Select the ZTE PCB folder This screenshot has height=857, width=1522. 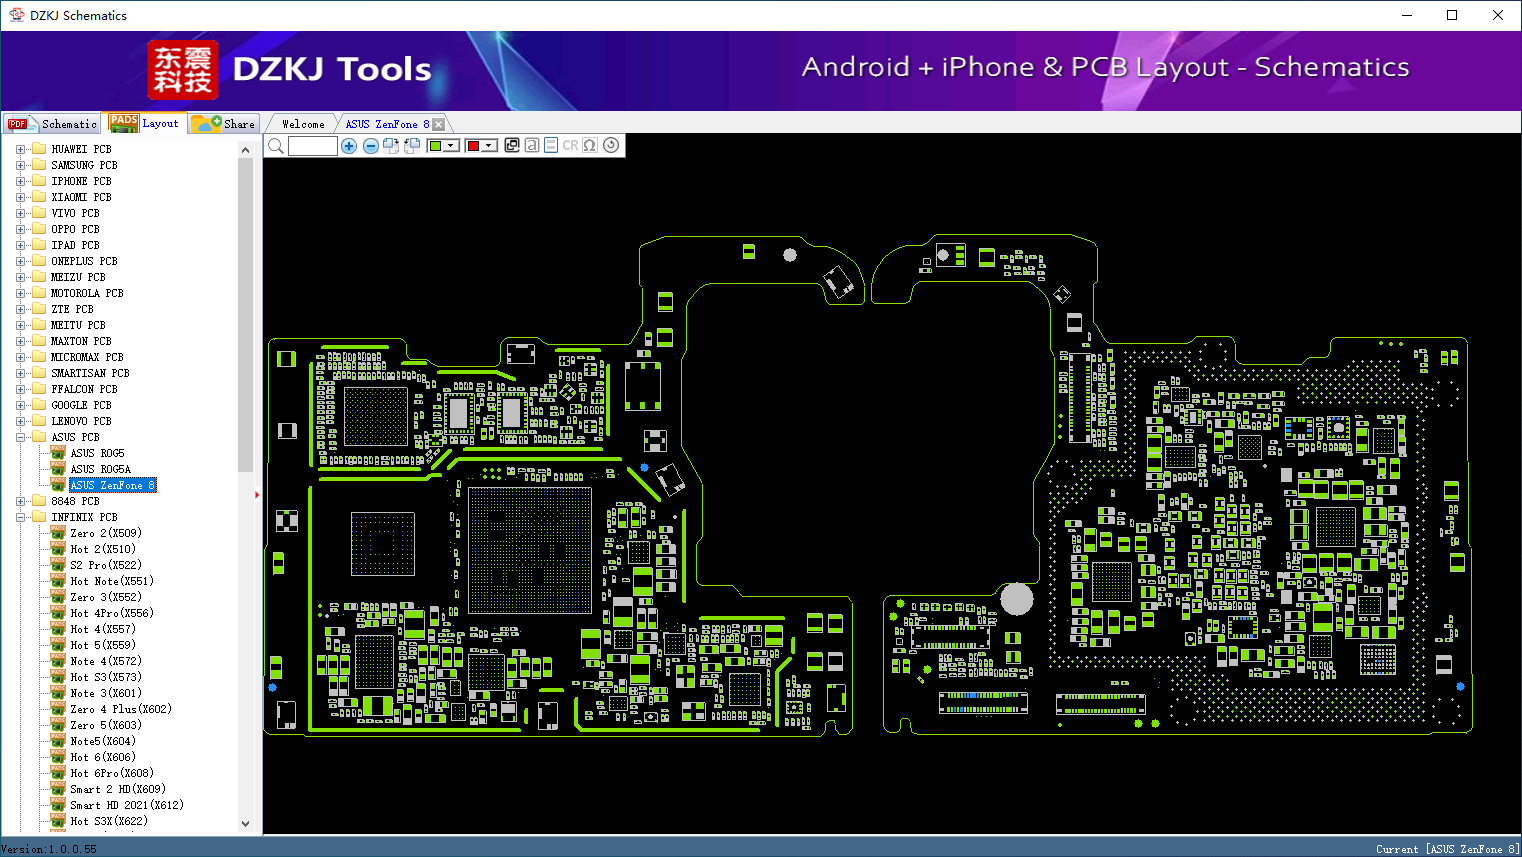click(72, 309)
